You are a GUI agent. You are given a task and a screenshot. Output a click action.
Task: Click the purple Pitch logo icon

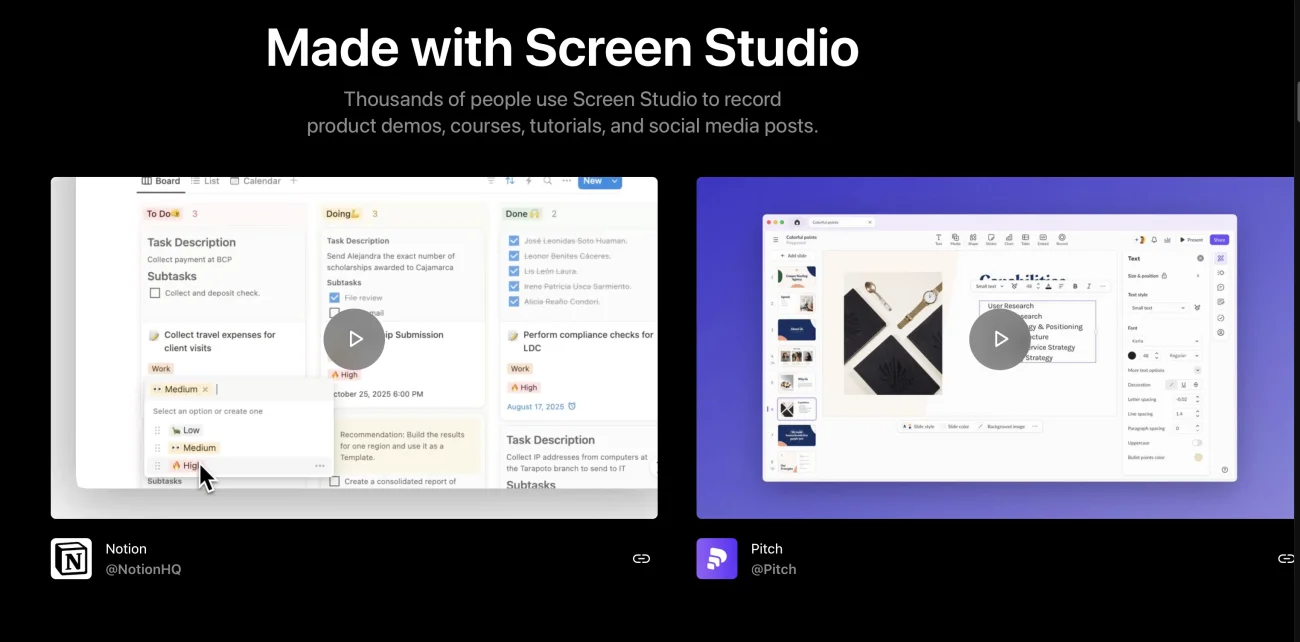coord(716,559)
